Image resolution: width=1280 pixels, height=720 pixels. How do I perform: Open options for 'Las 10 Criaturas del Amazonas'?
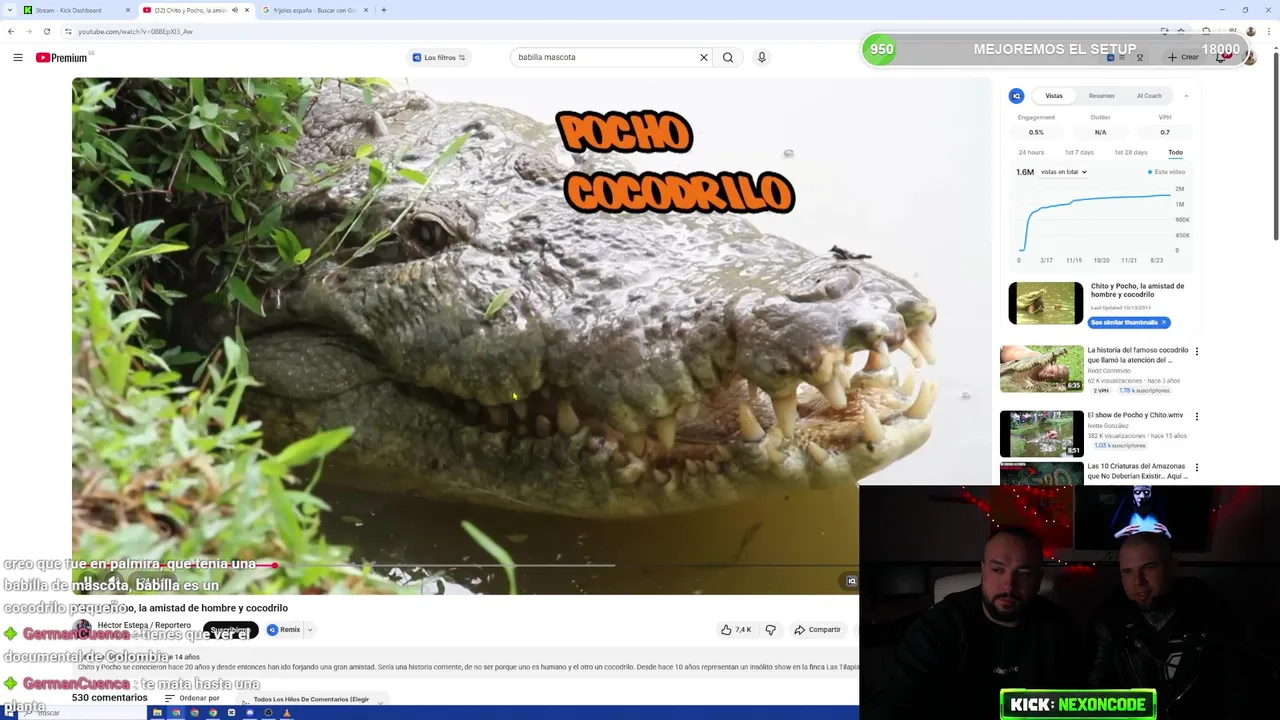[x=1196, y=467]
